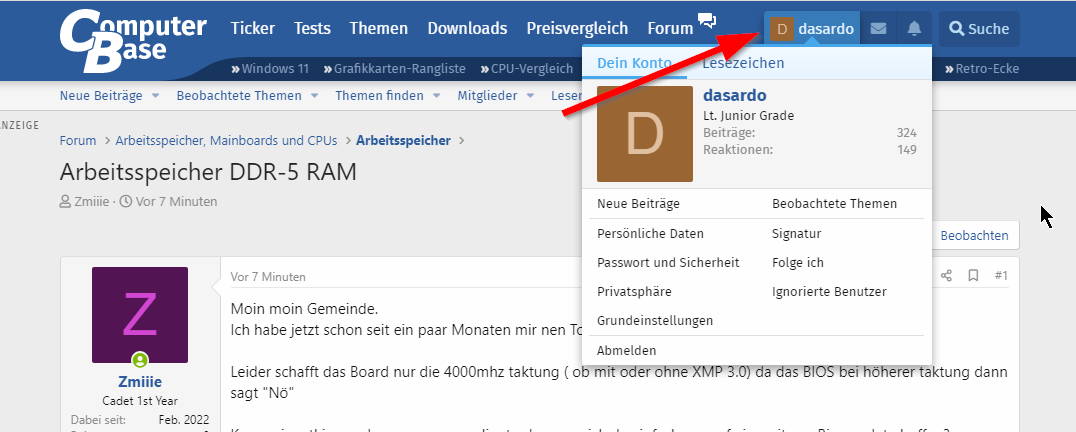The width and height of the screenshot is (1076, 432).
Task: Open the Downloads menu item
Action: [467, 29]
